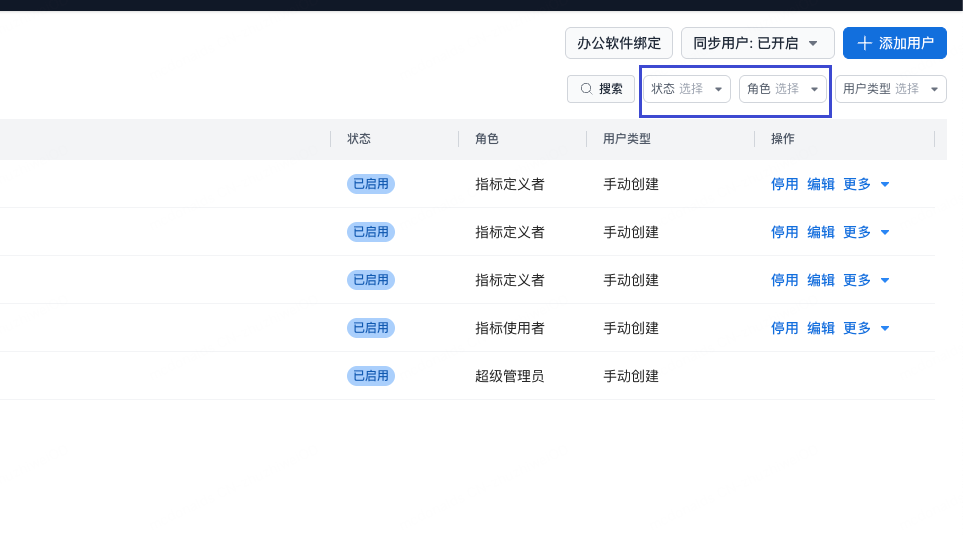The height and width of the screenshot is (536, 963).
Task: Edit the 指标使用者 user
Action: 821,328
